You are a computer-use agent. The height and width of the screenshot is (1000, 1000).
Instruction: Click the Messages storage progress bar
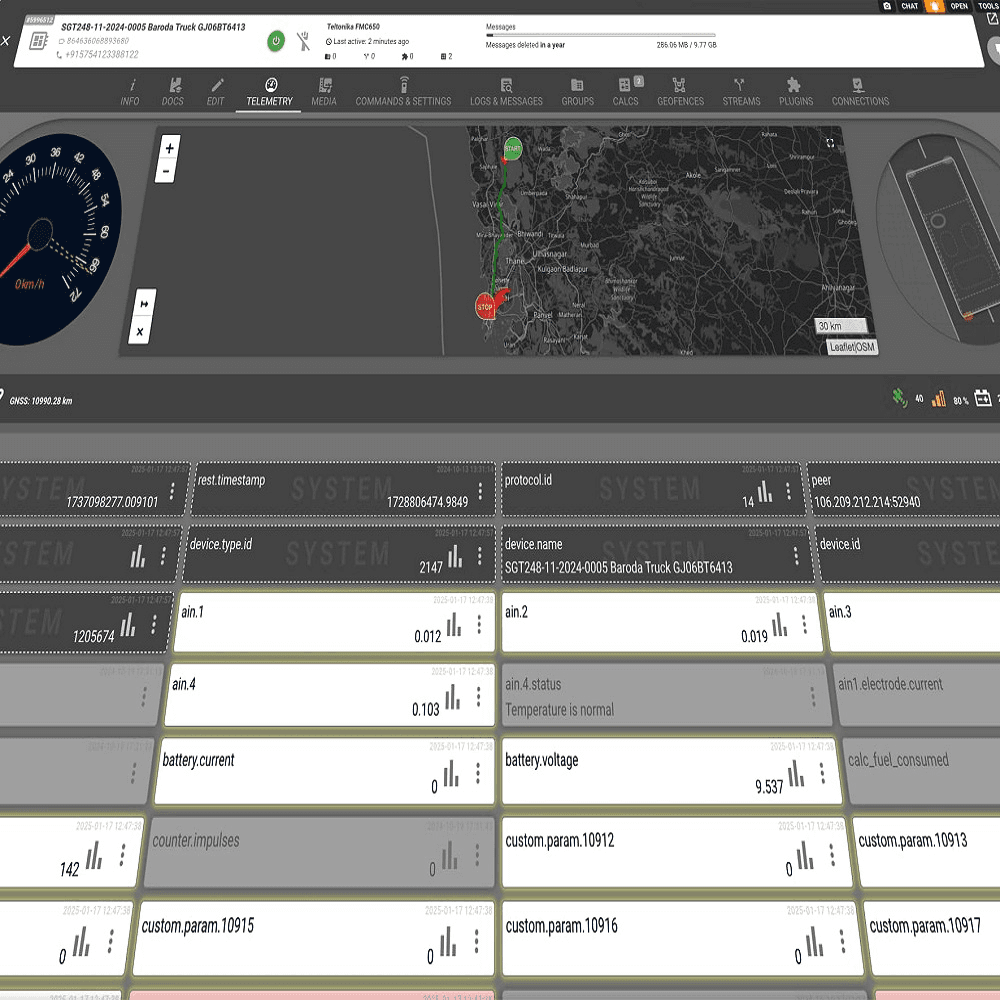pyautogui.click(x=600, y=35)
